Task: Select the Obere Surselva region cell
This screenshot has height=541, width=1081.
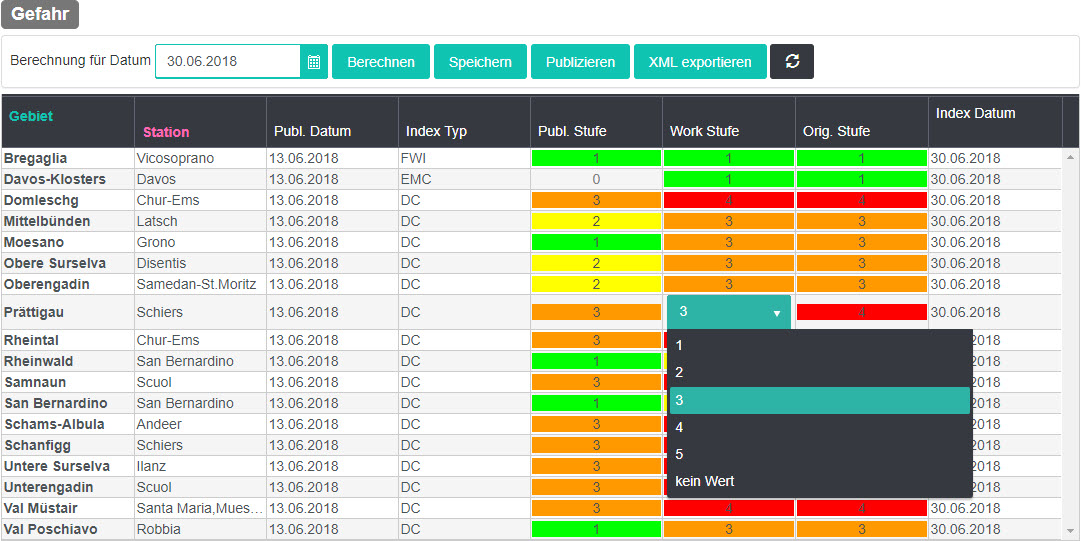Action: [68, 263]
